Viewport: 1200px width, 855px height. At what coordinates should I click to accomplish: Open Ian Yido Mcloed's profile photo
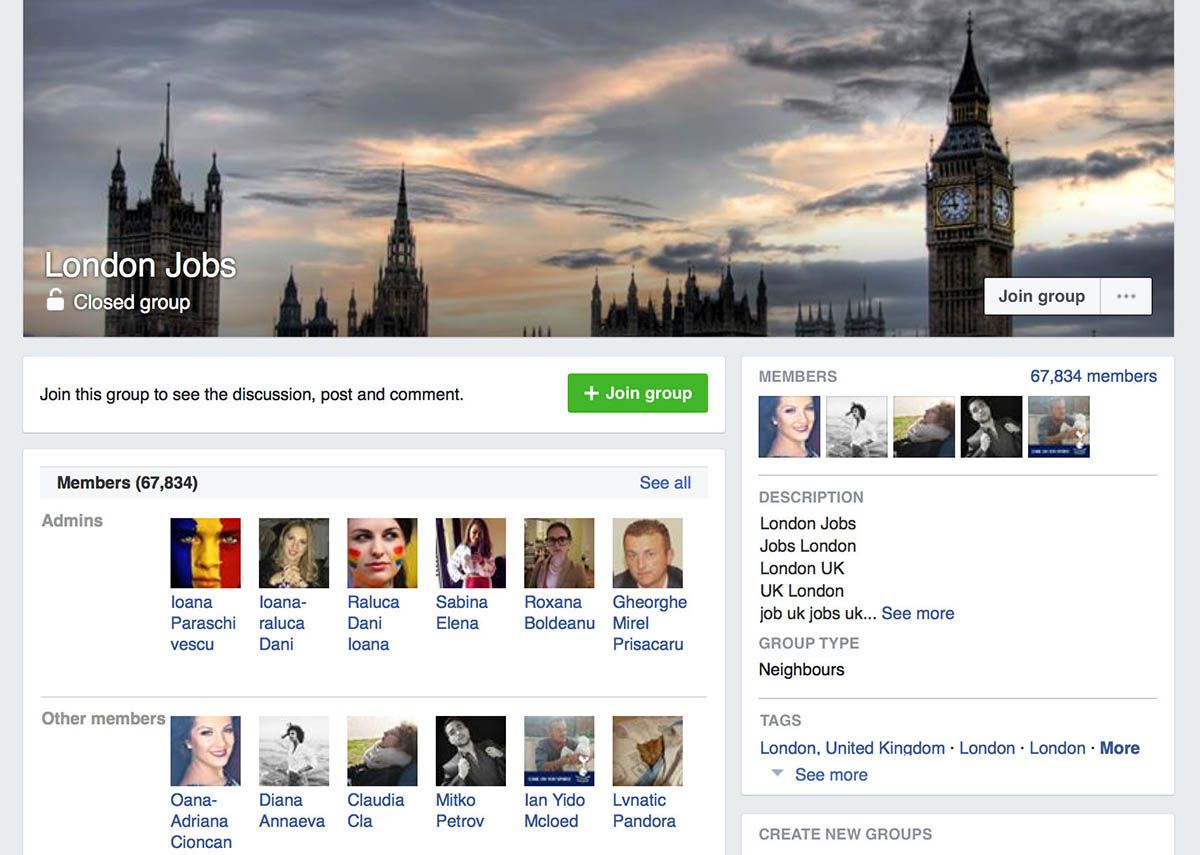point(559,751)
